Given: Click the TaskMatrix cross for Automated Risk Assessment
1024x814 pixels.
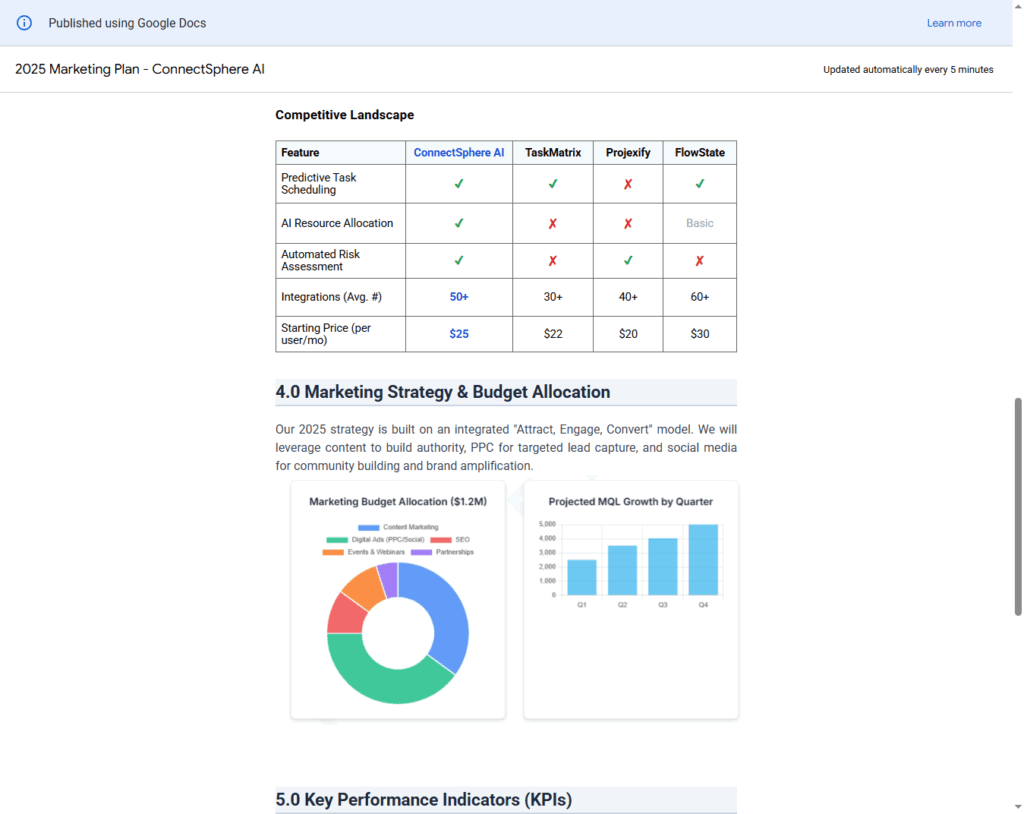Looking at the screenshot, I should pos(552,261).
